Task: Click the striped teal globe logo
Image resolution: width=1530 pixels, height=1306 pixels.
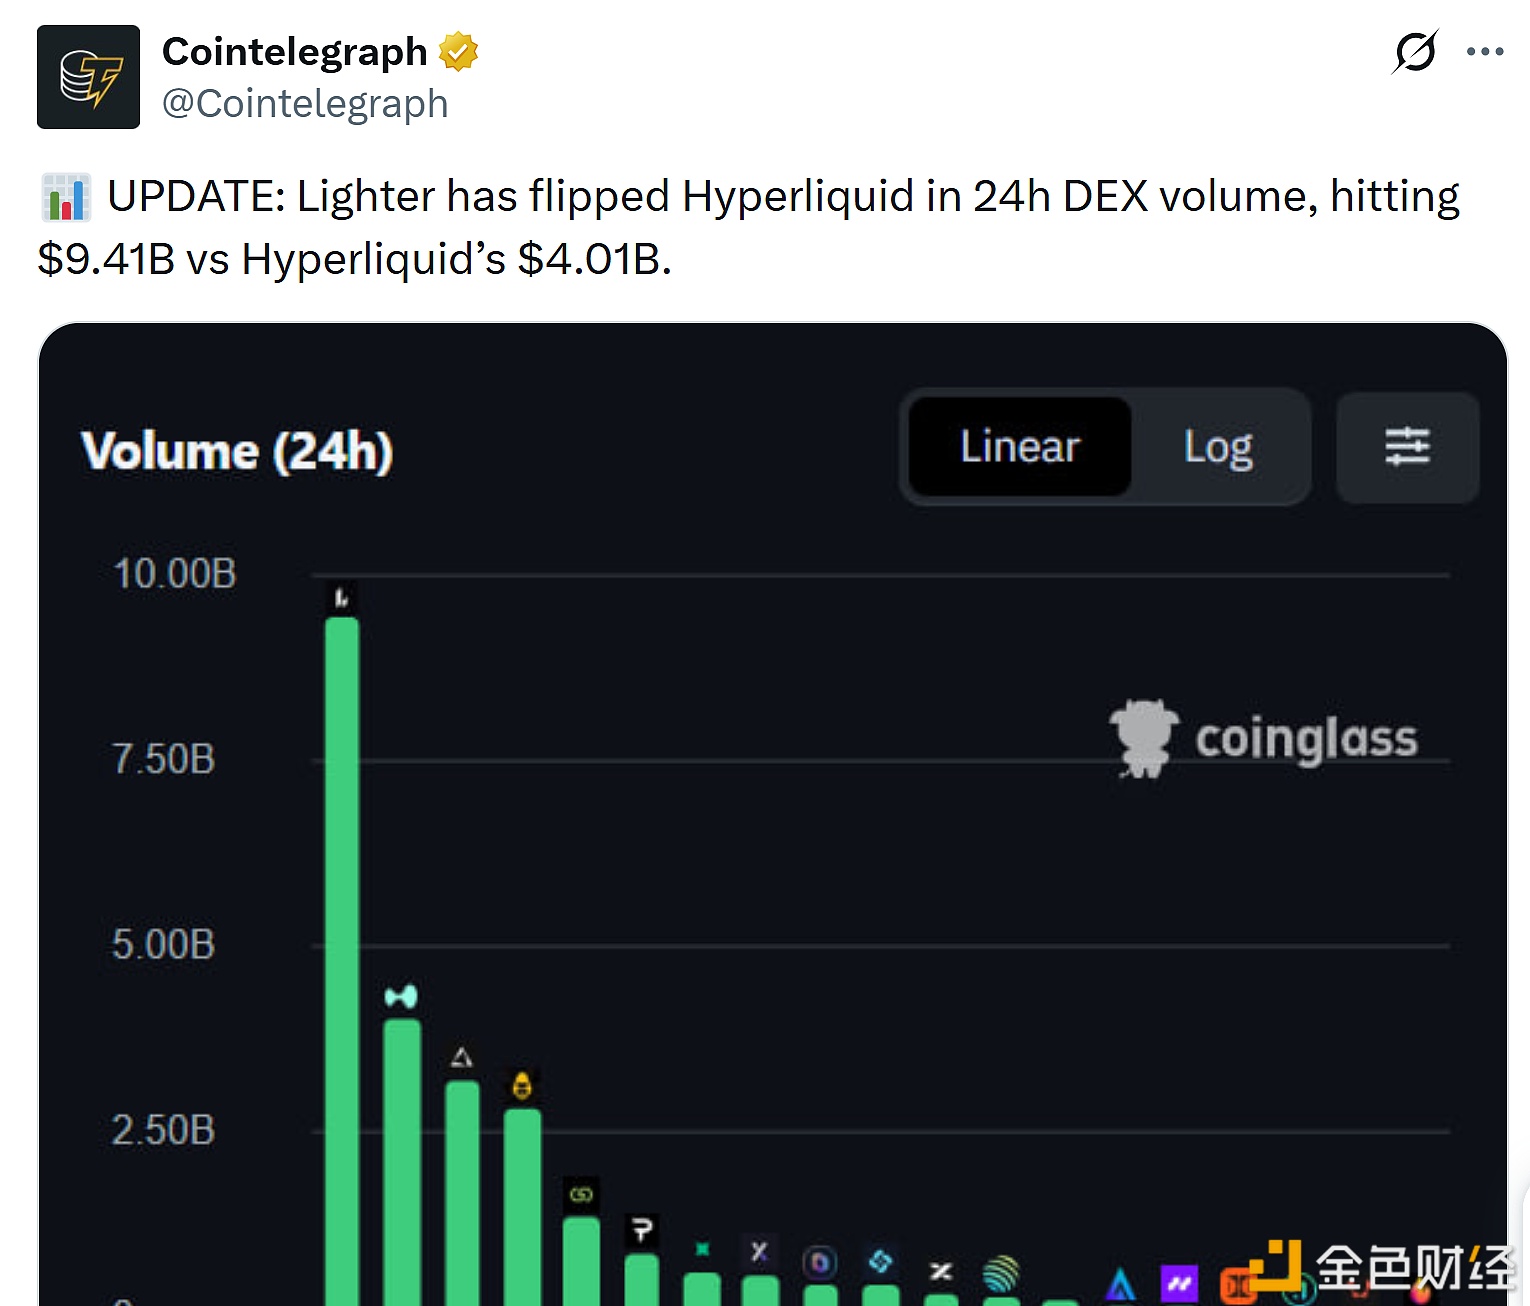Action: tap(1001, 1273)
